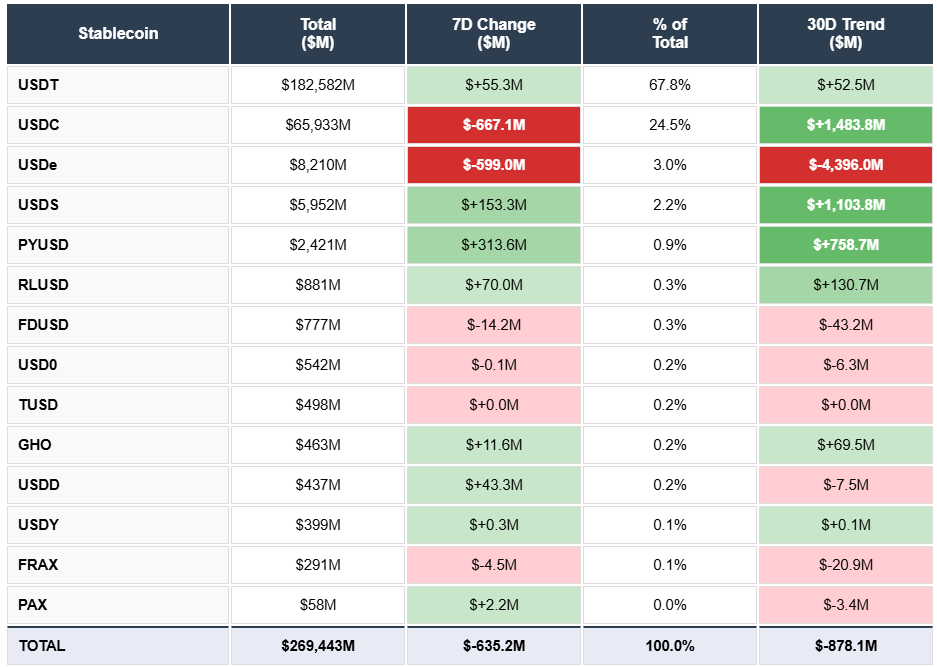Click the 67.8% share cell for USDT
The image size is (937, 667).
[668, 85]
